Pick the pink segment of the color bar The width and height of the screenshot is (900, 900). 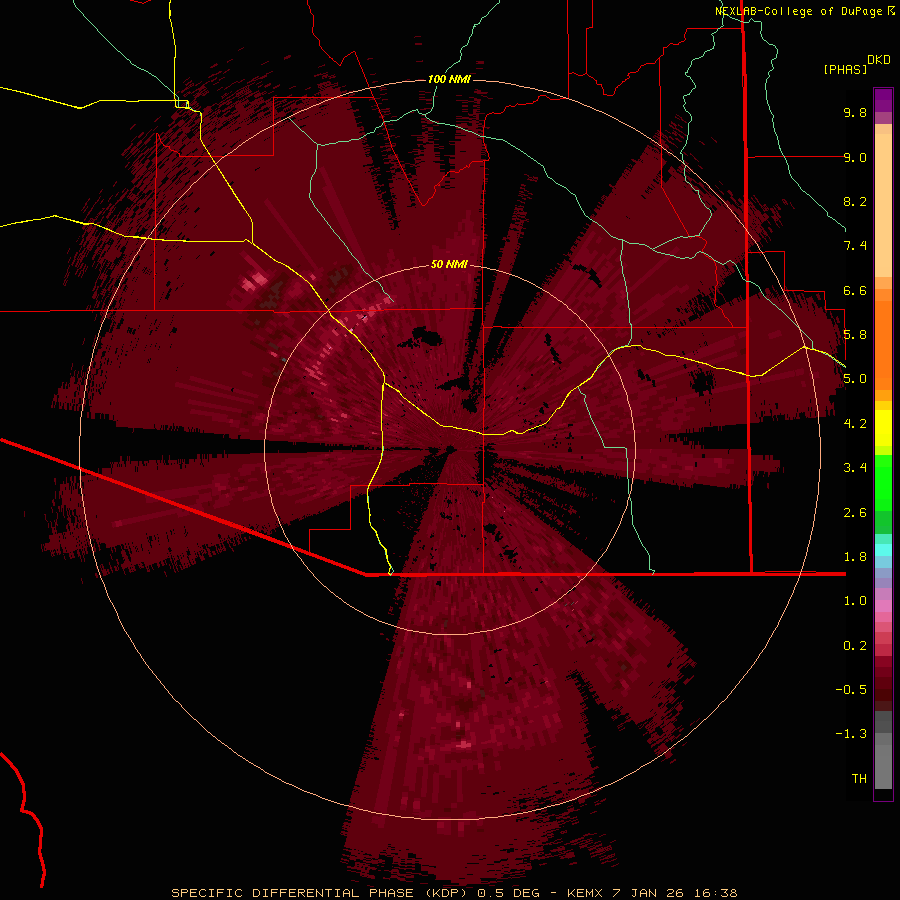coord(883,606)
